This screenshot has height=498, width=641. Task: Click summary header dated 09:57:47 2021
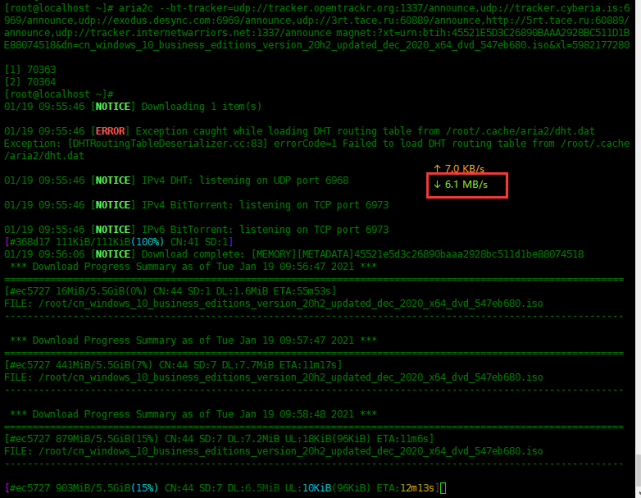pyautogui.click(x=193, y=340)
